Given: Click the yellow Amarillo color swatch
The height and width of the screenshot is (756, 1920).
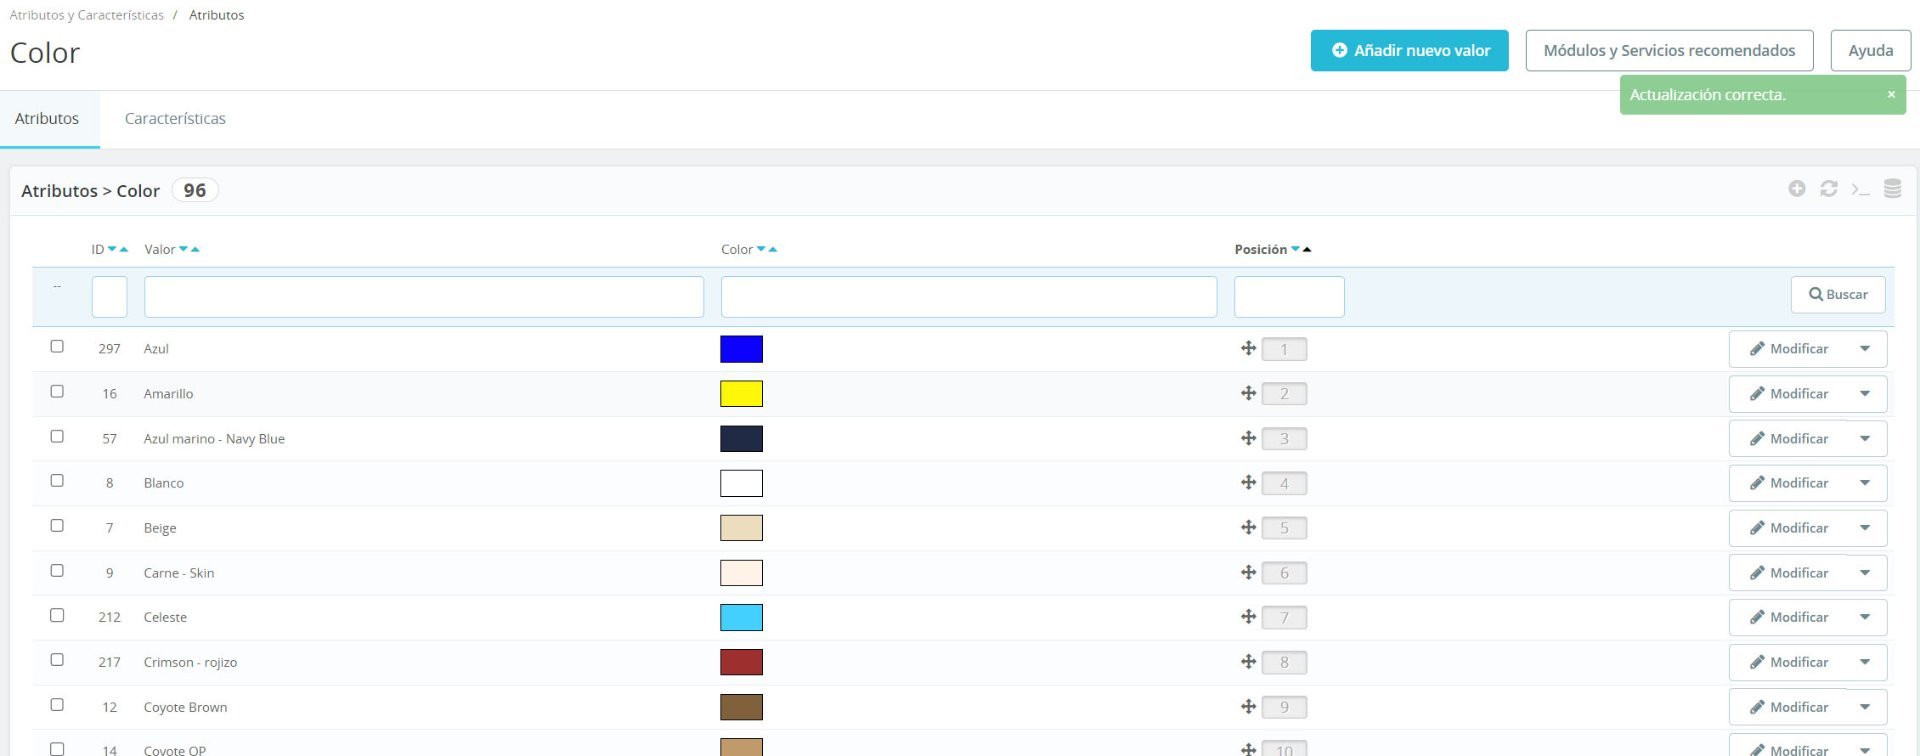Looking at the screenshot, I should [x=741, y=394].
